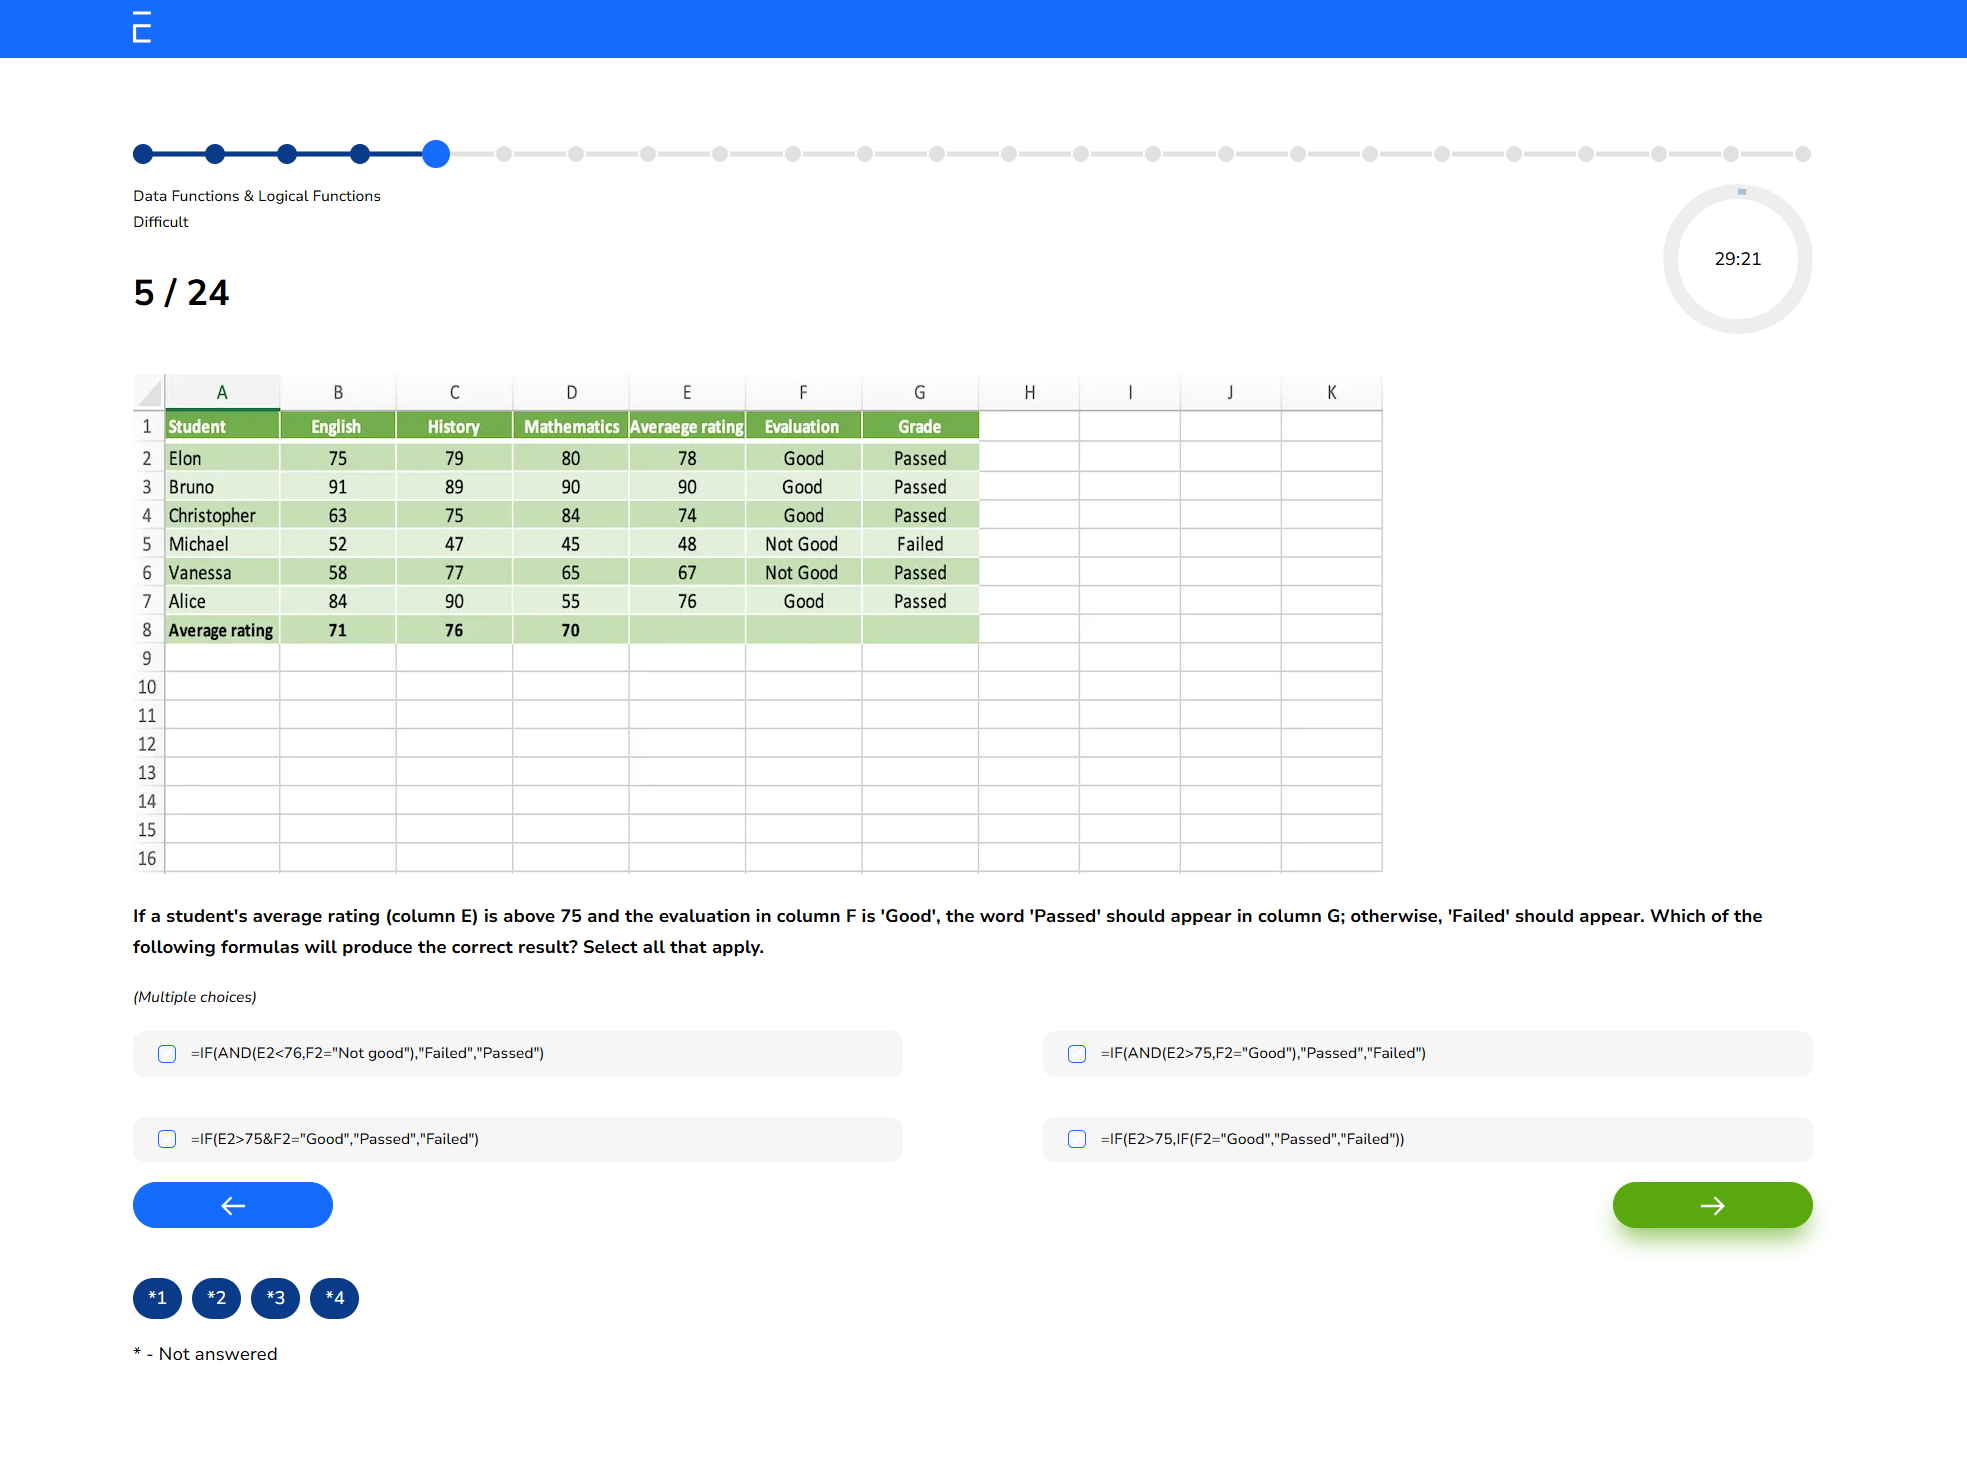This screenshot has width=1967, height=1472.
Task: Click the last progress dot on the stepper
Action: (x=1803, y=154)
